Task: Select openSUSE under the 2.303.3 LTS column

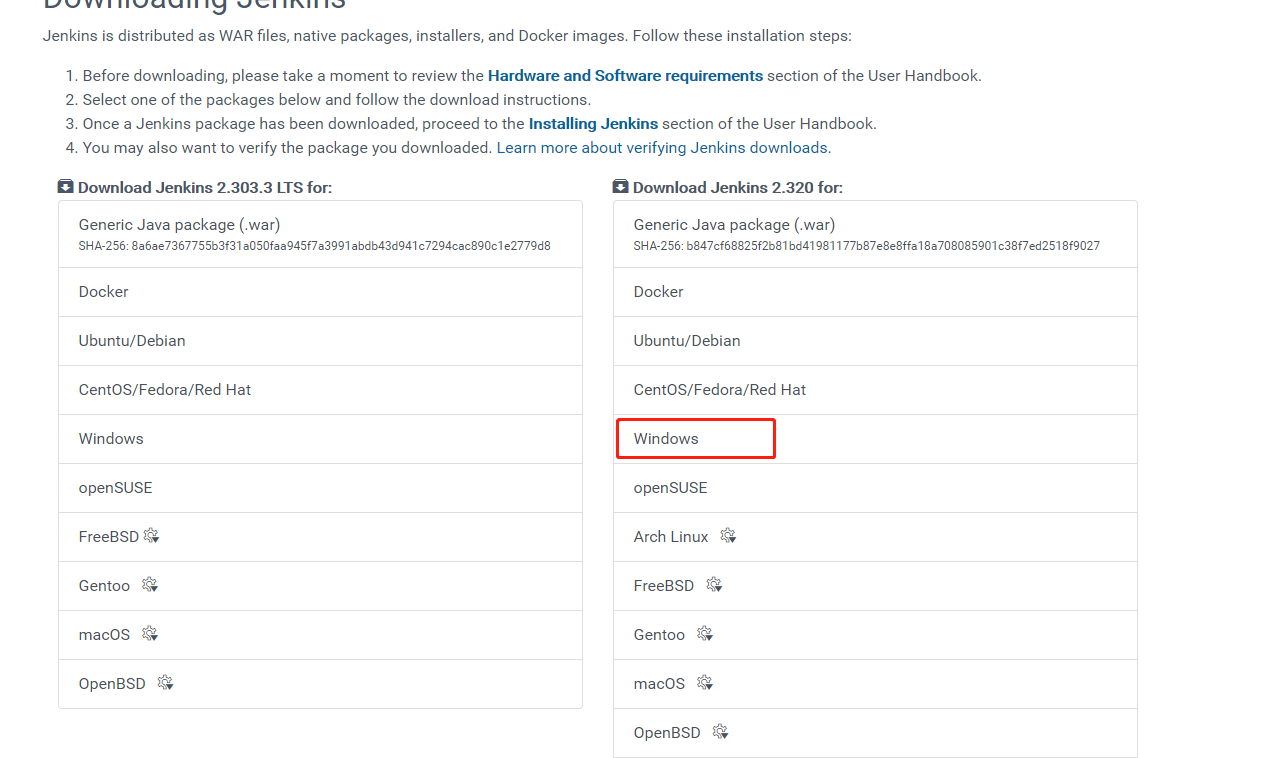Action: click(x=320, y=488)
